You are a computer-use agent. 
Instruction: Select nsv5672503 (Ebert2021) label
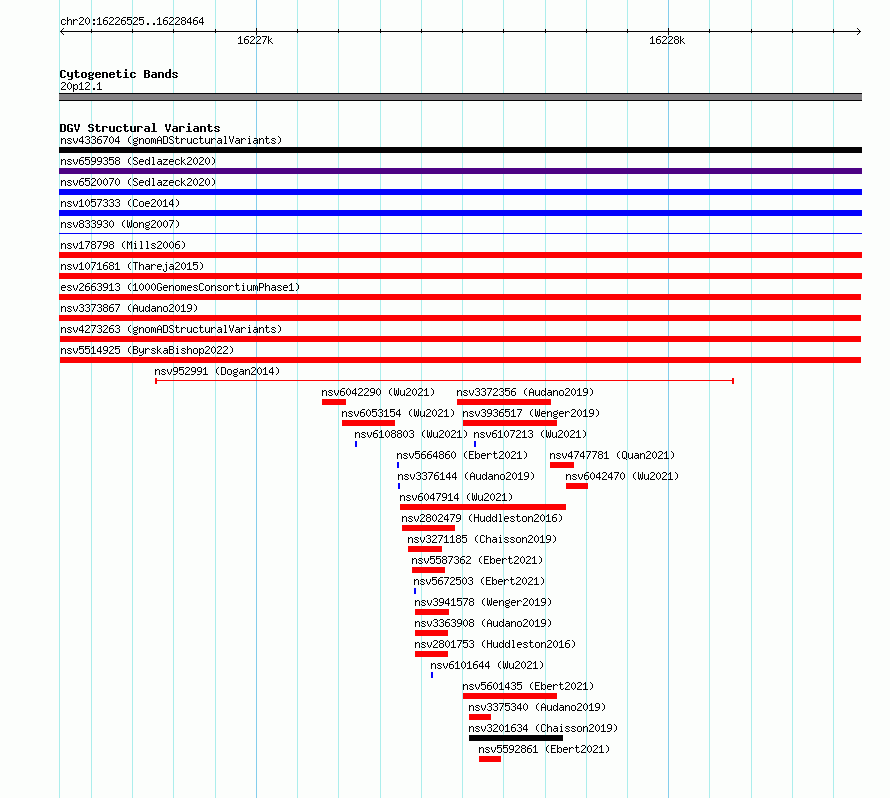coord(479,581)
